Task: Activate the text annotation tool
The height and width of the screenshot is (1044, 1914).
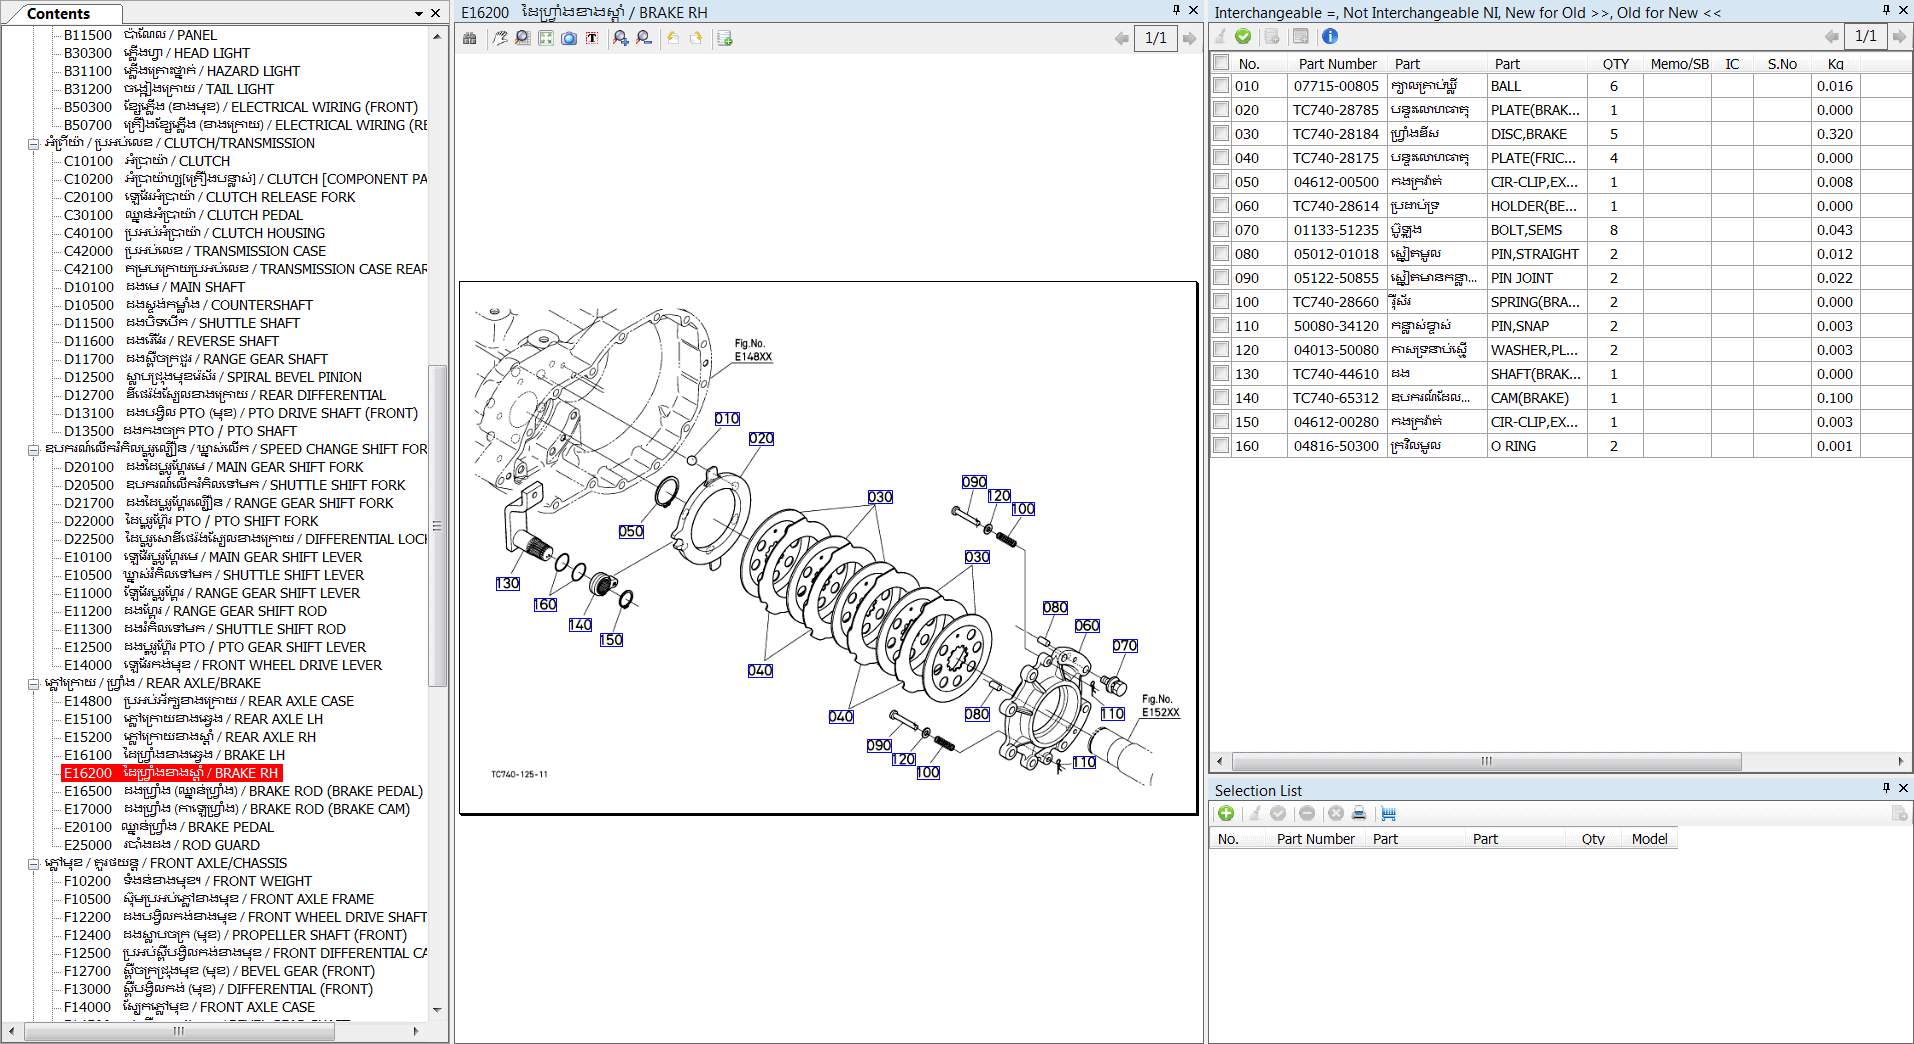Action: click(592, 38)
